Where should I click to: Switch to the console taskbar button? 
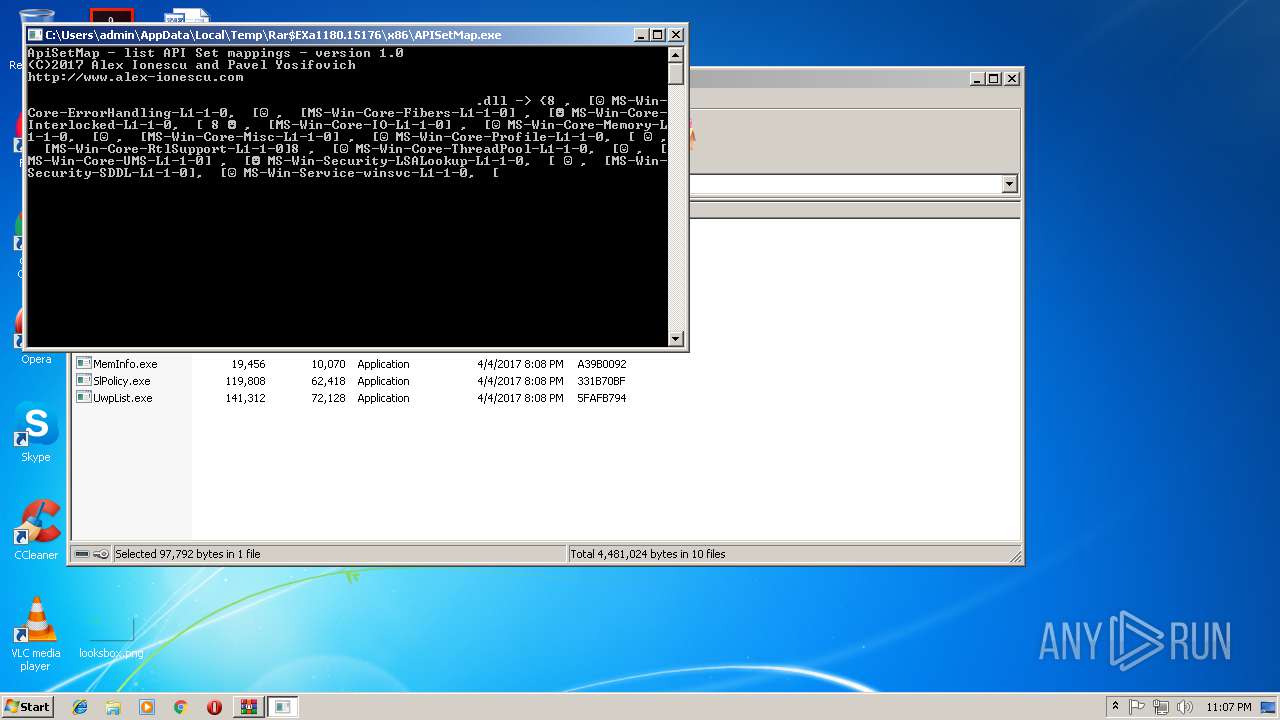coord(283,707)
